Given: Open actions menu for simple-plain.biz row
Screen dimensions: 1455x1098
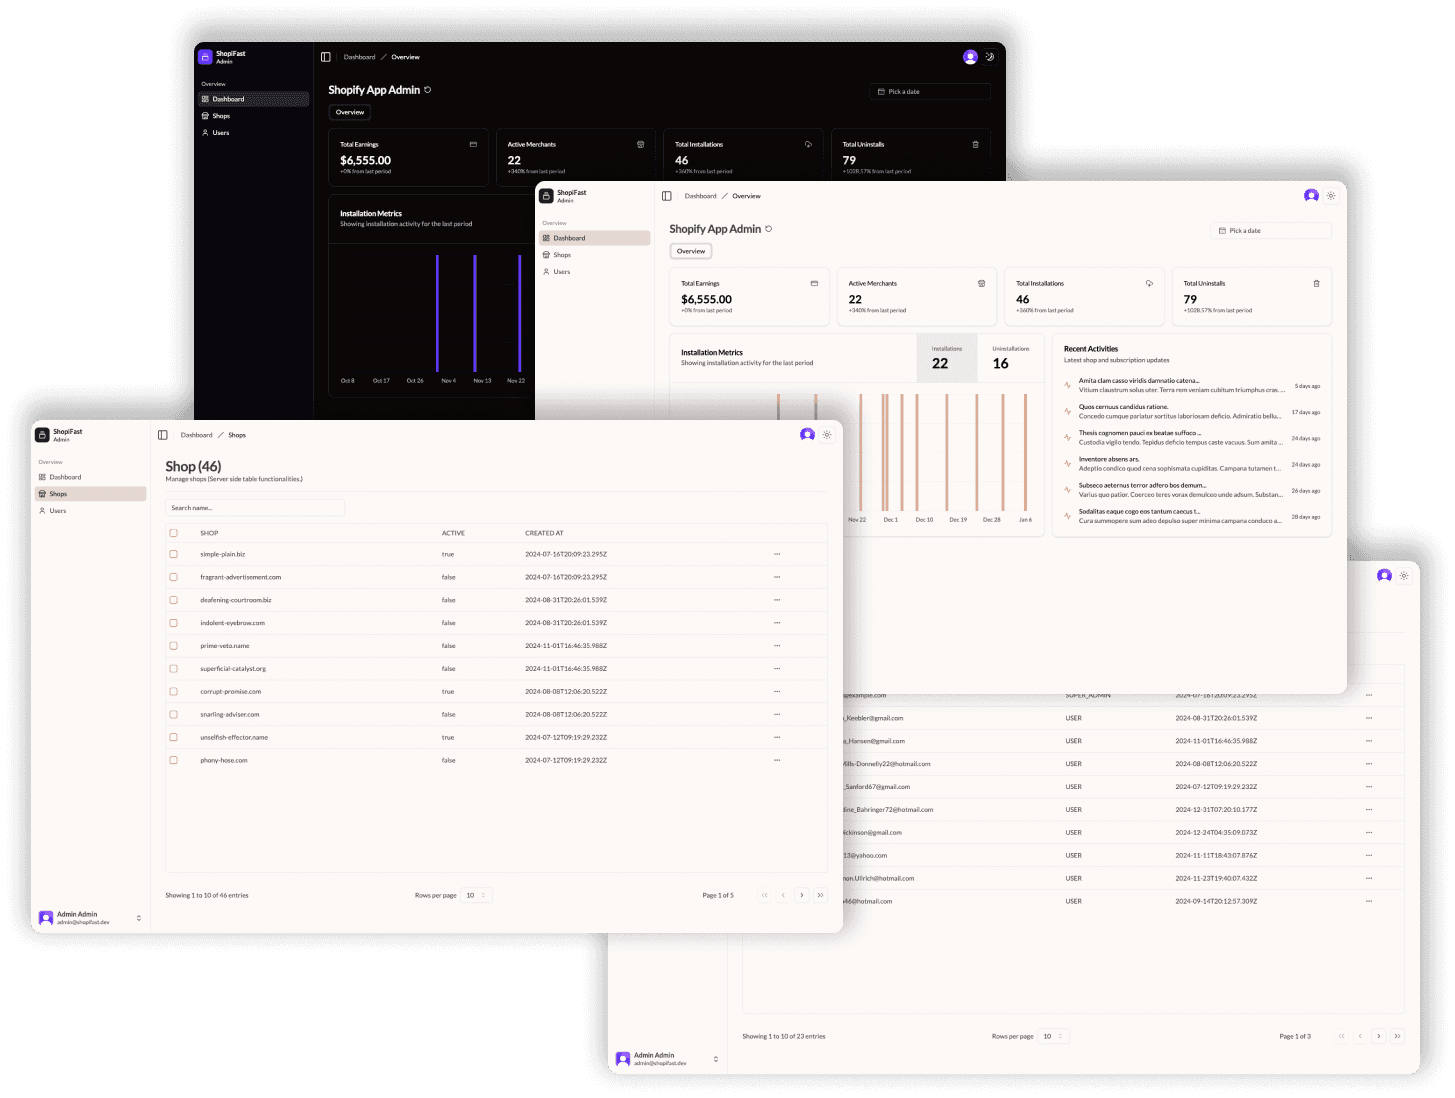Looking at the screenshot, I should 777,554.
